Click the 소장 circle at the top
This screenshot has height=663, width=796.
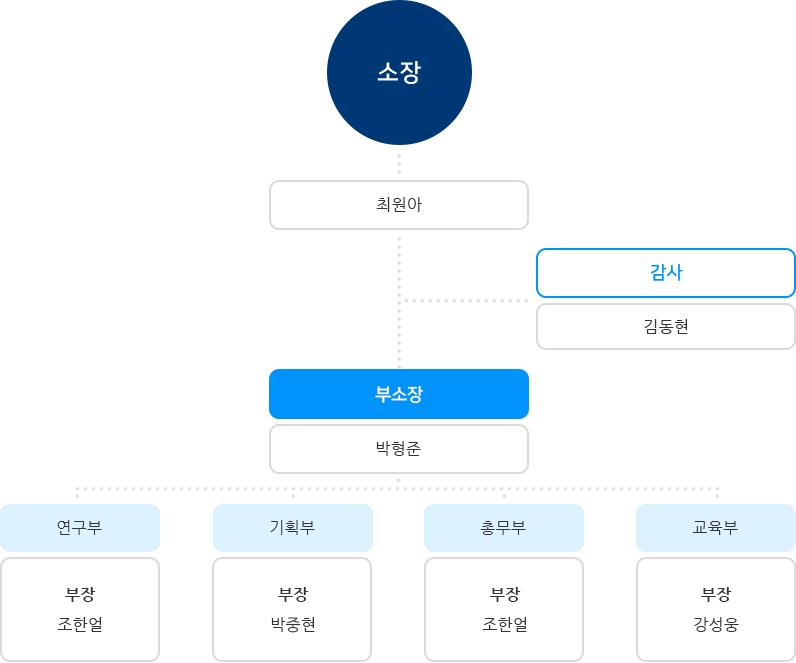[399, 73]
